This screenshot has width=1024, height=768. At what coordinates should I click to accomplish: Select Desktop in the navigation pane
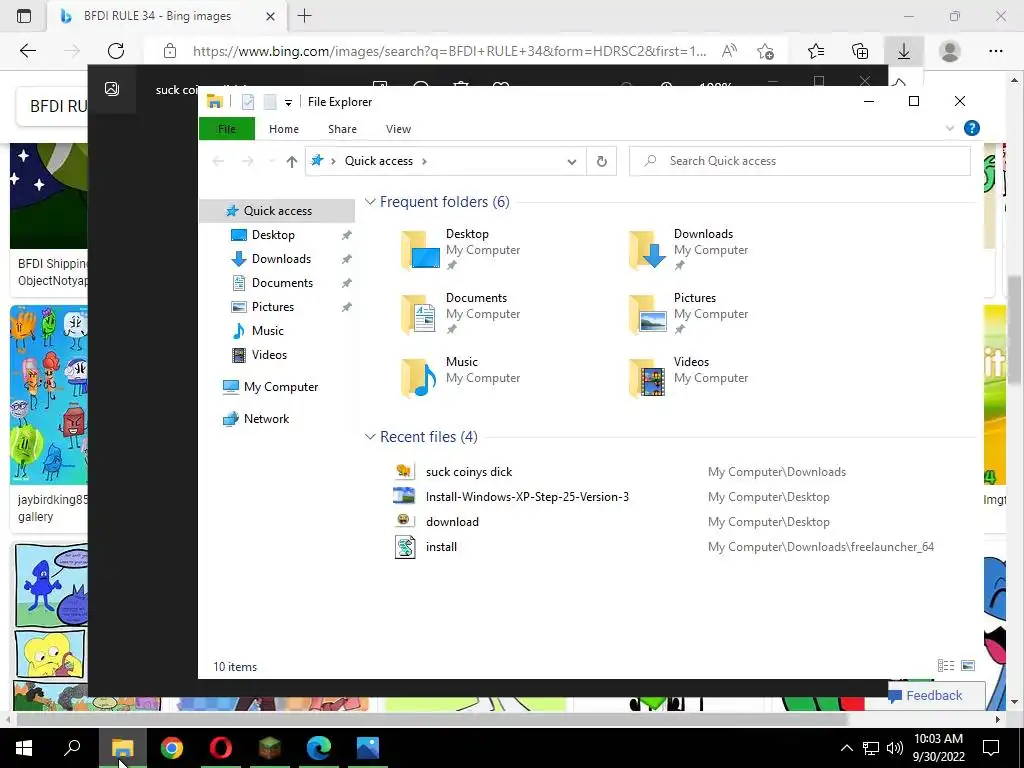(273, 234)
